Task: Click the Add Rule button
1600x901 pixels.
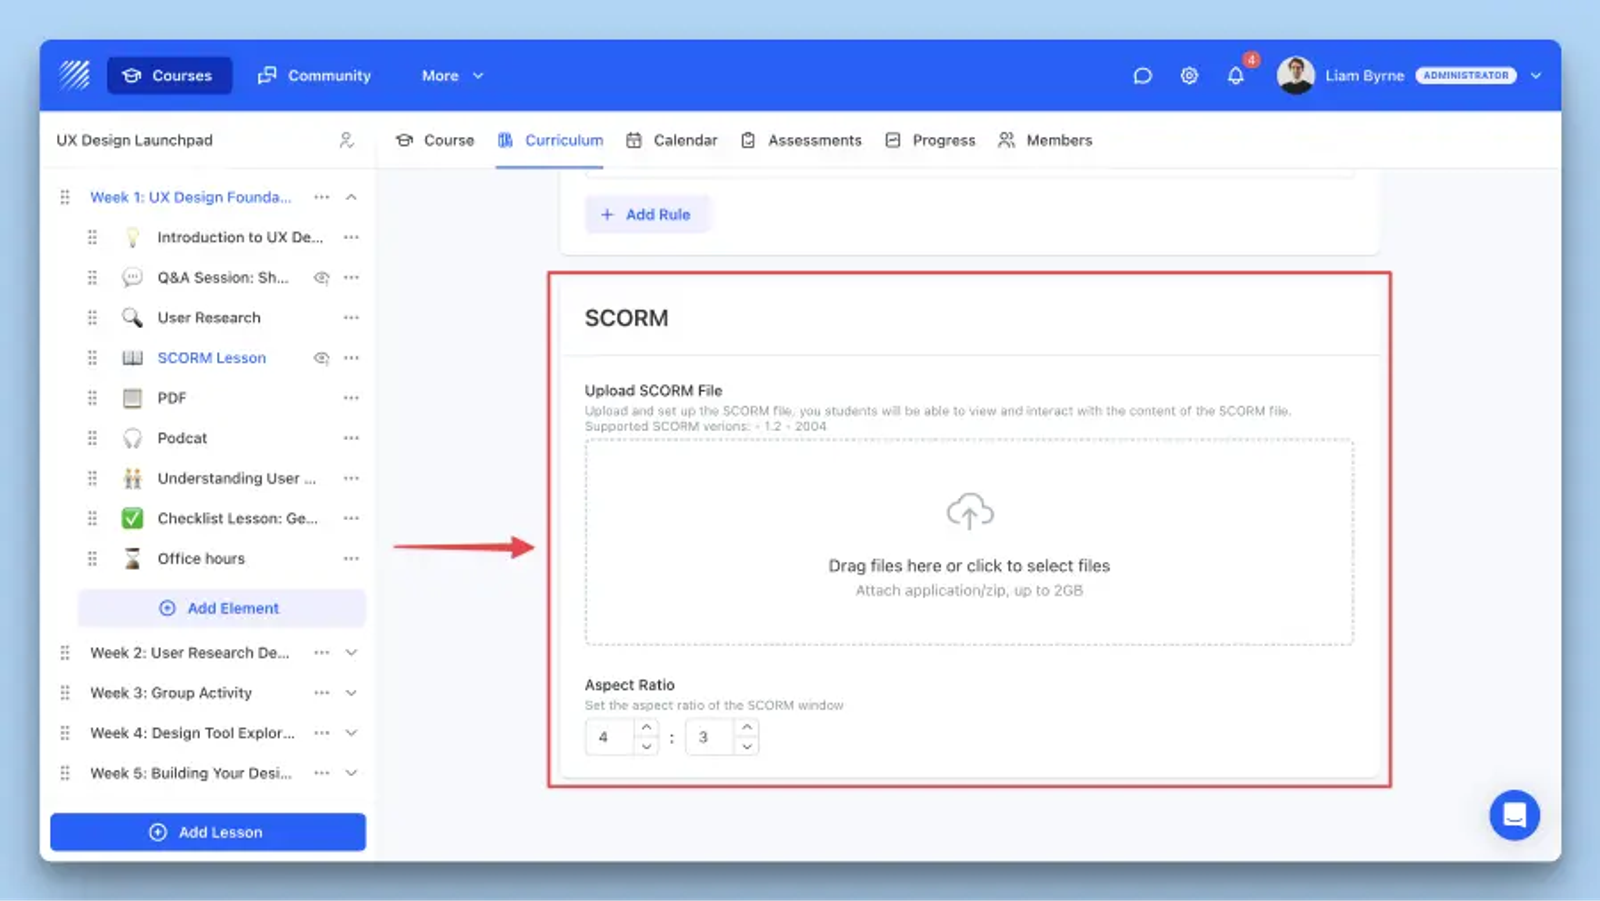Action: 647,214
